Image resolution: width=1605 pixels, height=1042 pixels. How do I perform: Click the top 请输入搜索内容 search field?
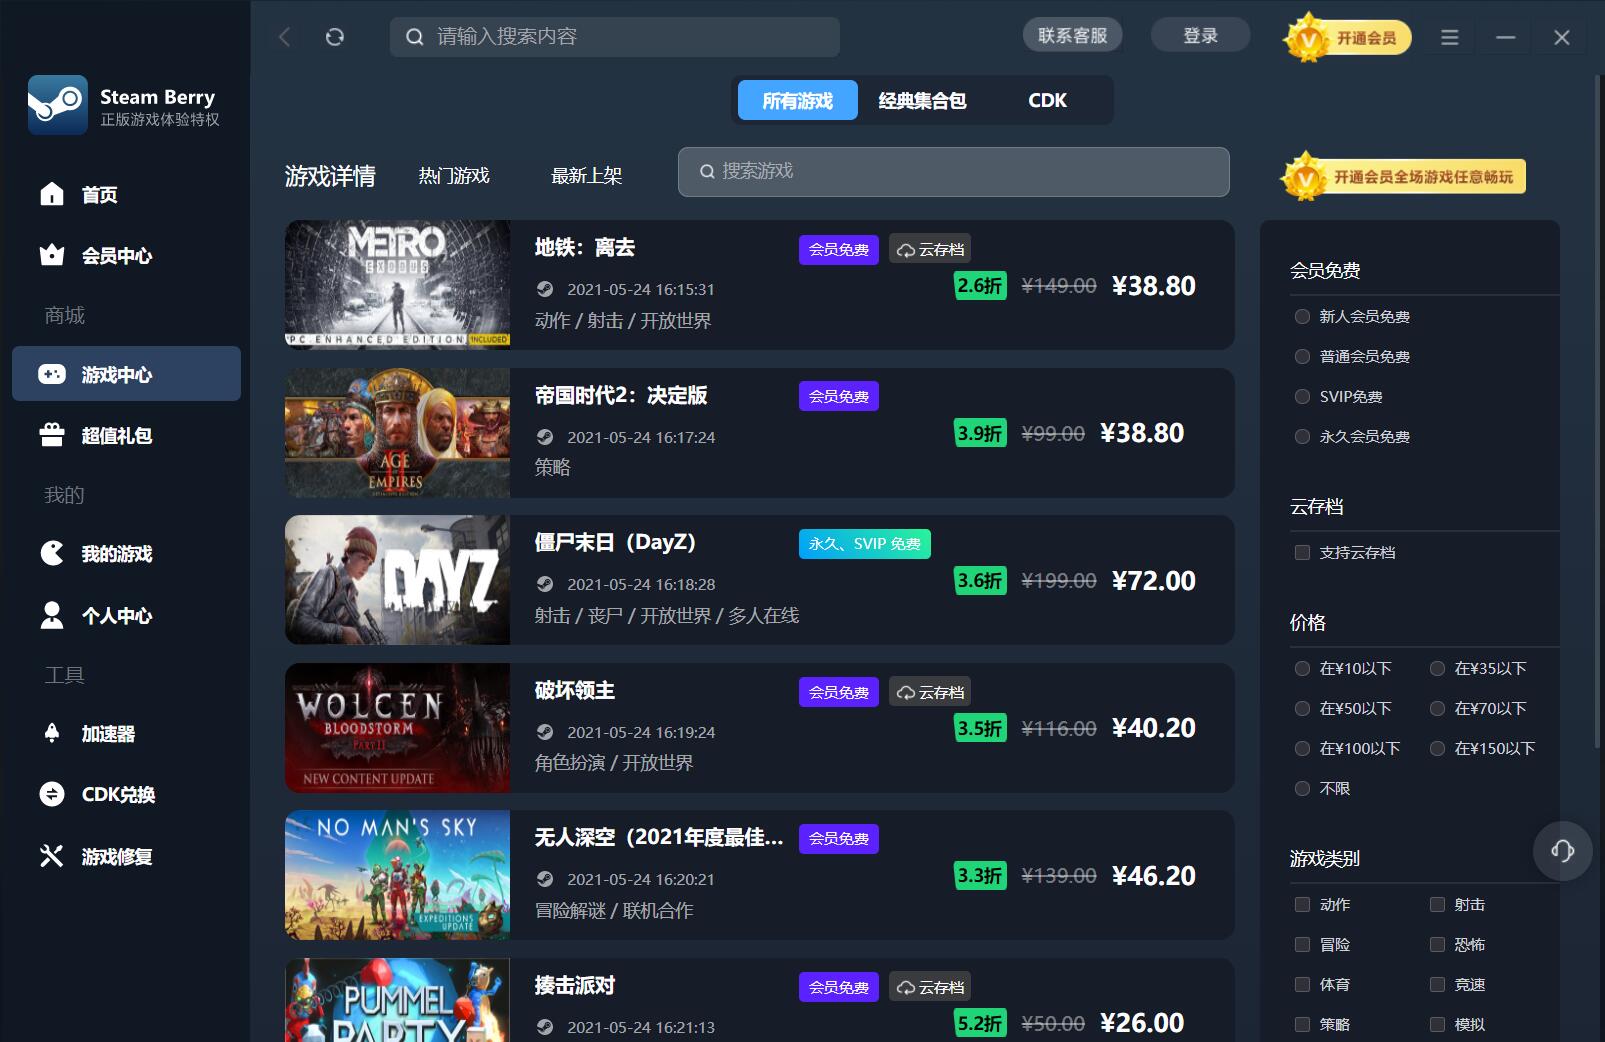coord(615,37)
